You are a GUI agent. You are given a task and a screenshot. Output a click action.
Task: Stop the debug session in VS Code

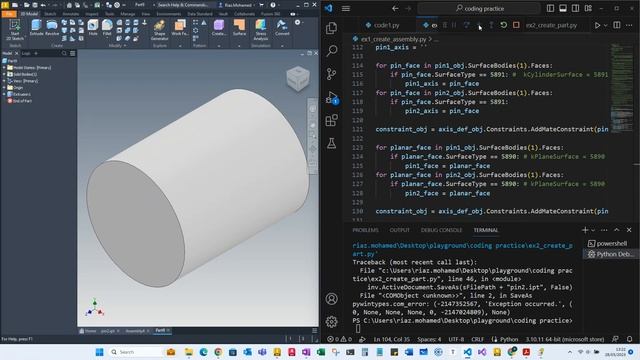pyautogui.click(x=516, y=25)
